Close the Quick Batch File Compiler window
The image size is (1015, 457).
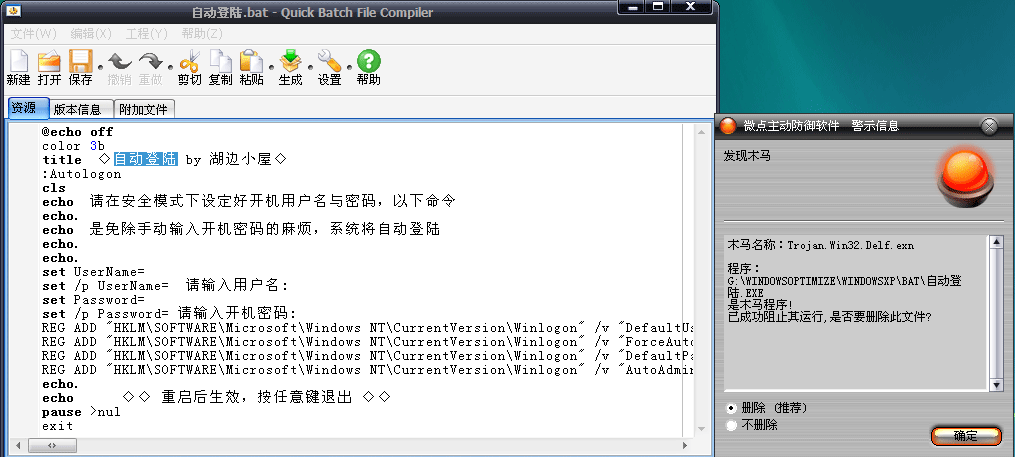pos(691,7)
